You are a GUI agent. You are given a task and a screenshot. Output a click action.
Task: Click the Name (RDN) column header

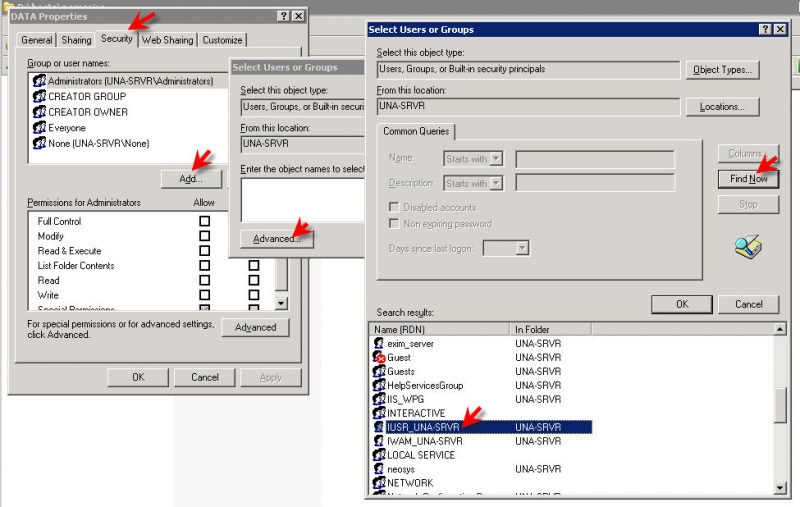click(x=439, y=329)
